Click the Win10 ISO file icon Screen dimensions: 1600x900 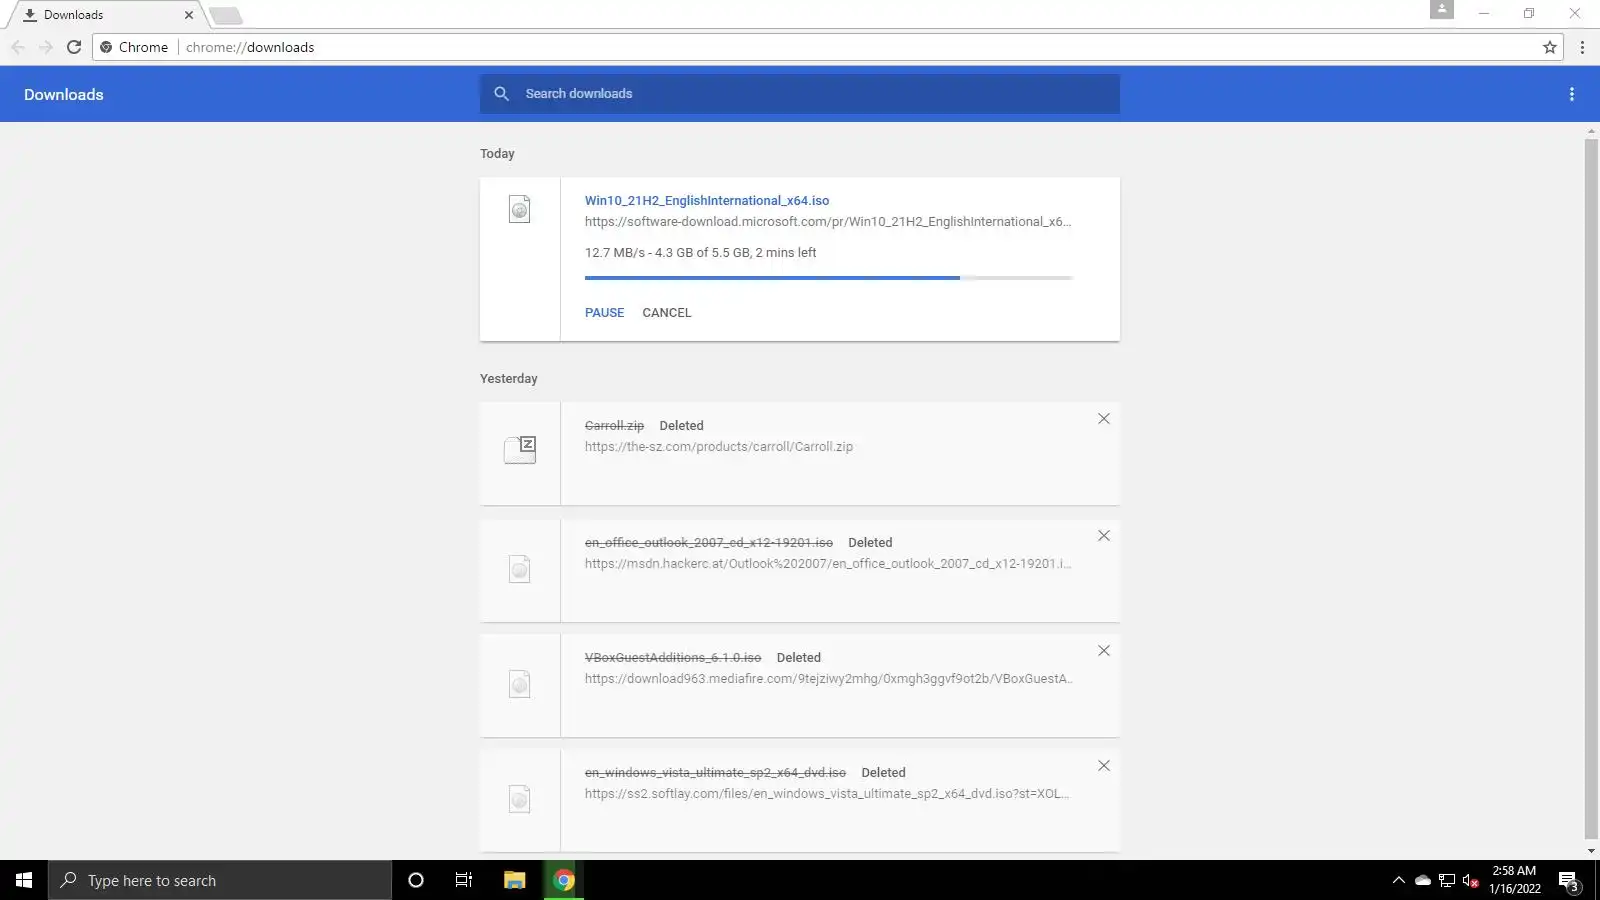click(x=520, y=209)
